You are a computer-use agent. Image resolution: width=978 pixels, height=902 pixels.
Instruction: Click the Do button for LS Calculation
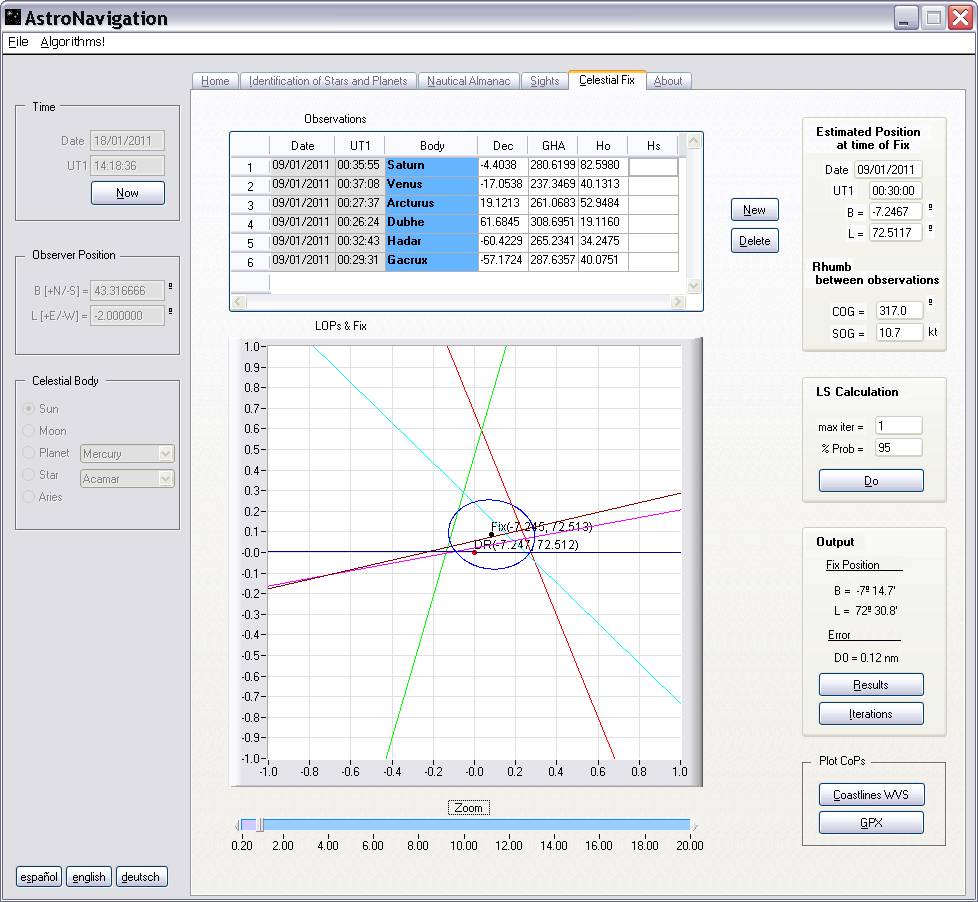(x=870, y=481)
